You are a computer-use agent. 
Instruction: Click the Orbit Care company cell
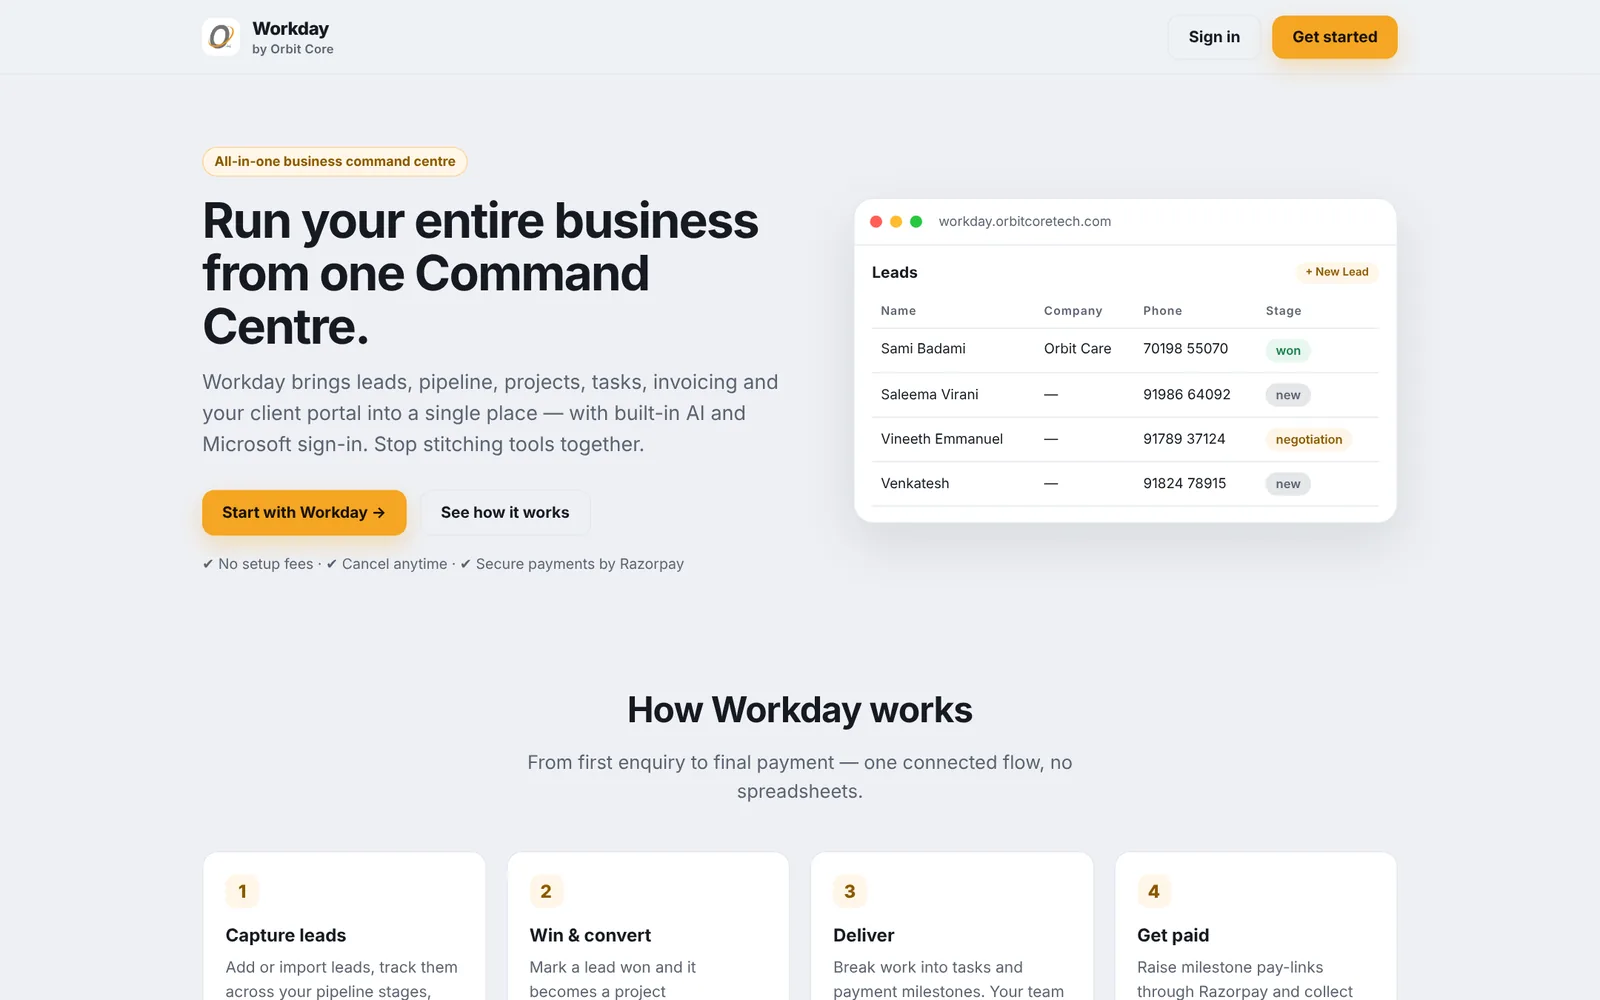click(x=1077, y=349)
